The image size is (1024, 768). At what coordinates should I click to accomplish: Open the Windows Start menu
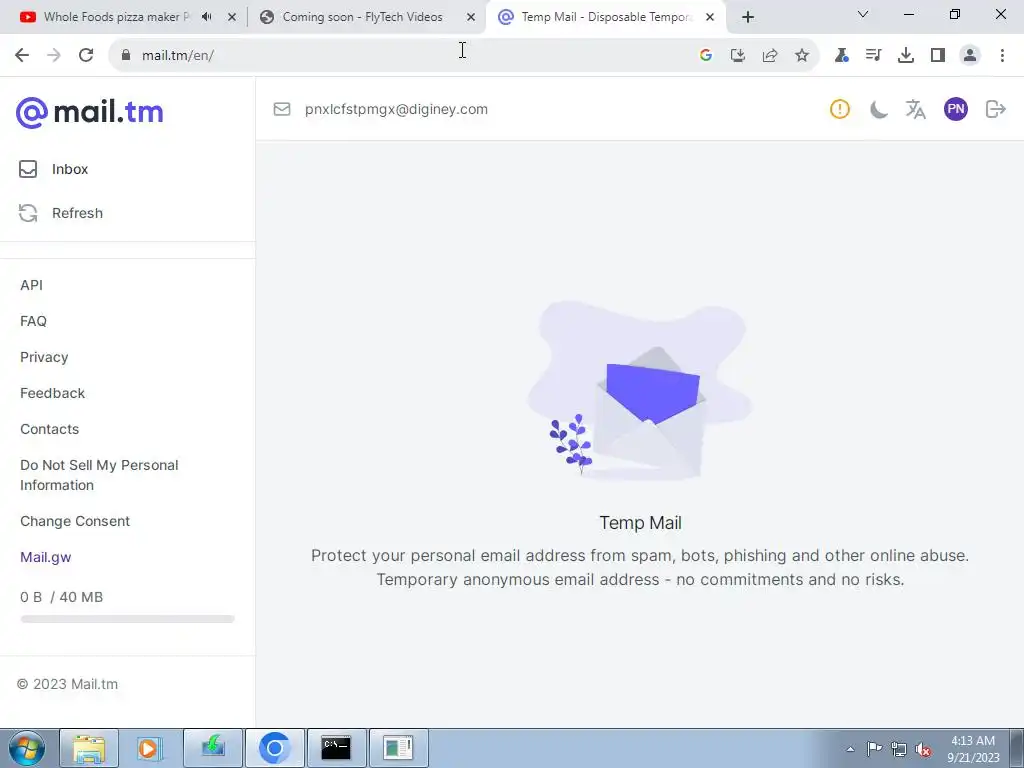[27, 748]
